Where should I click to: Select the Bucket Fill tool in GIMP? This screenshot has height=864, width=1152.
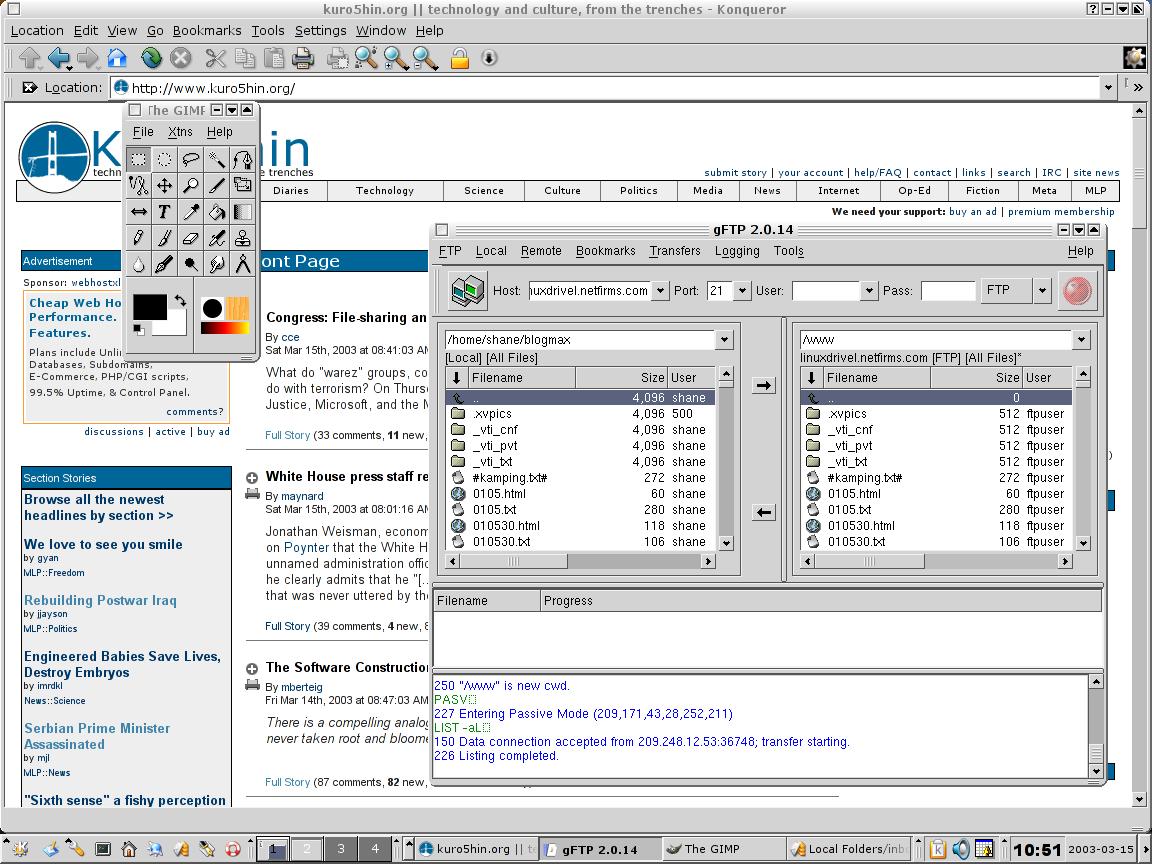click(x=217, y=212)
